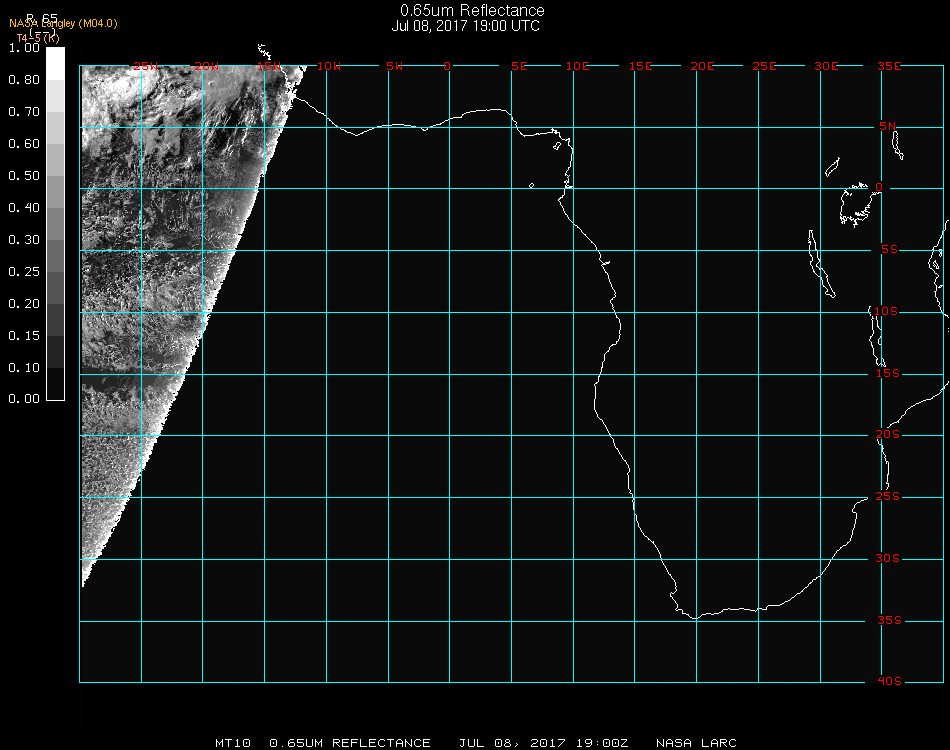Click the colorbar value '0.15'
This screenshot has height=750, width=950.
pyautogui.click(x=24, y=336)
